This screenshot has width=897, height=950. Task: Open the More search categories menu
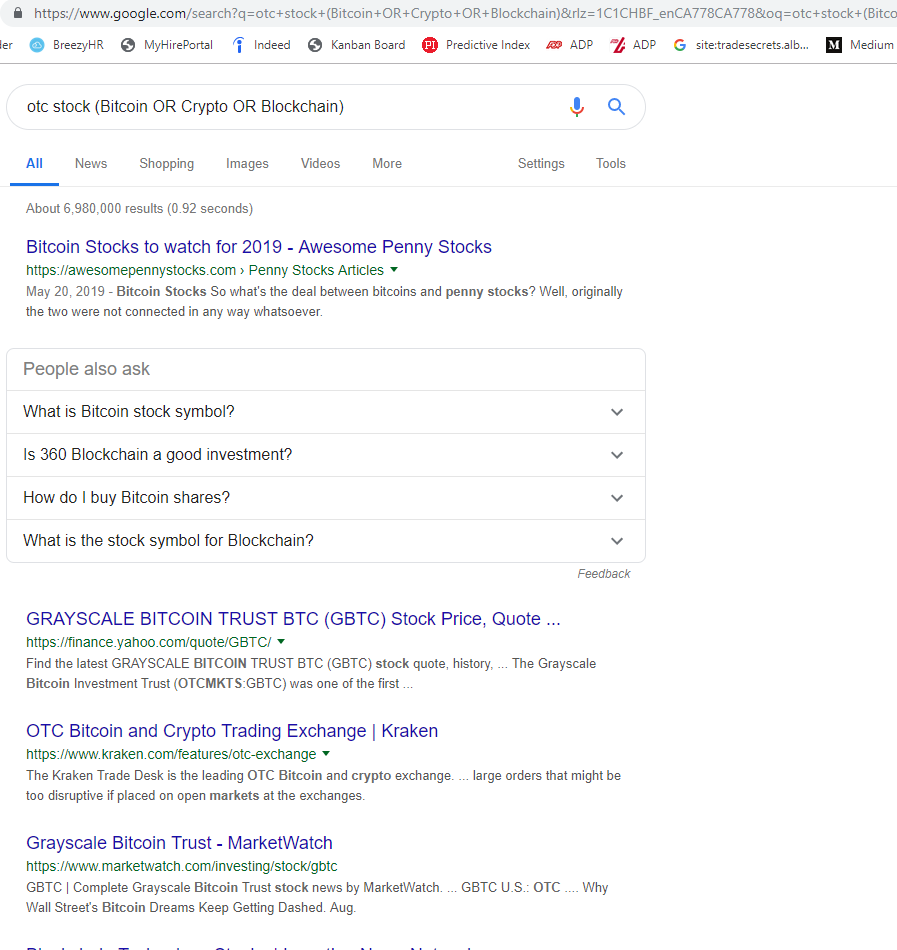pos(387,164)
